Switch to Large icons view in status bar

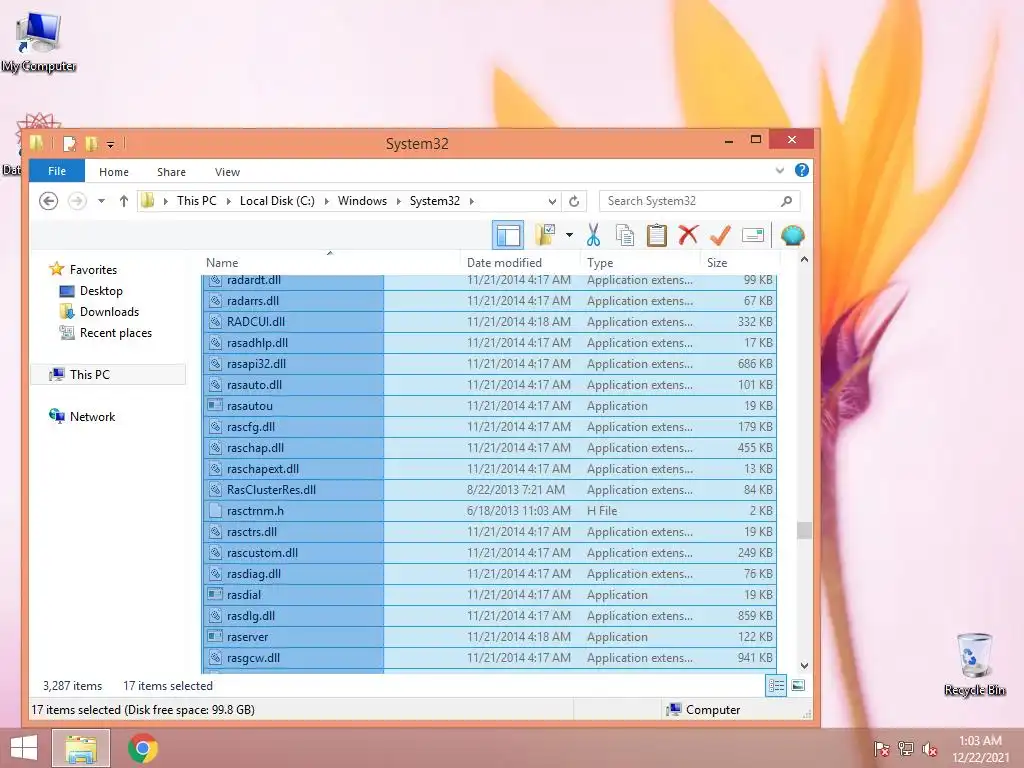[798, 686]
